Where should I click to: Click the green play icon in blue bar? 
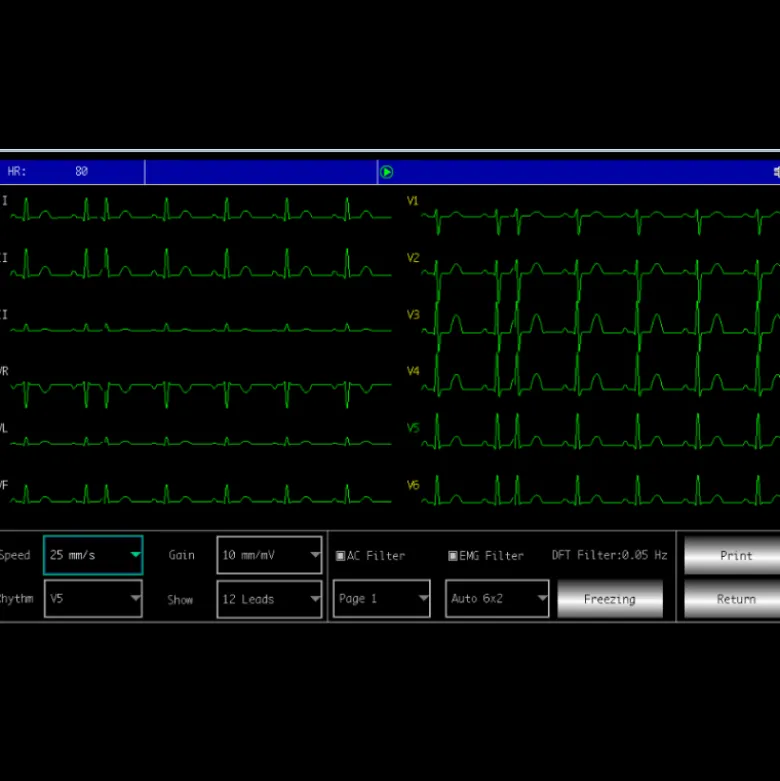click(387, 172)
